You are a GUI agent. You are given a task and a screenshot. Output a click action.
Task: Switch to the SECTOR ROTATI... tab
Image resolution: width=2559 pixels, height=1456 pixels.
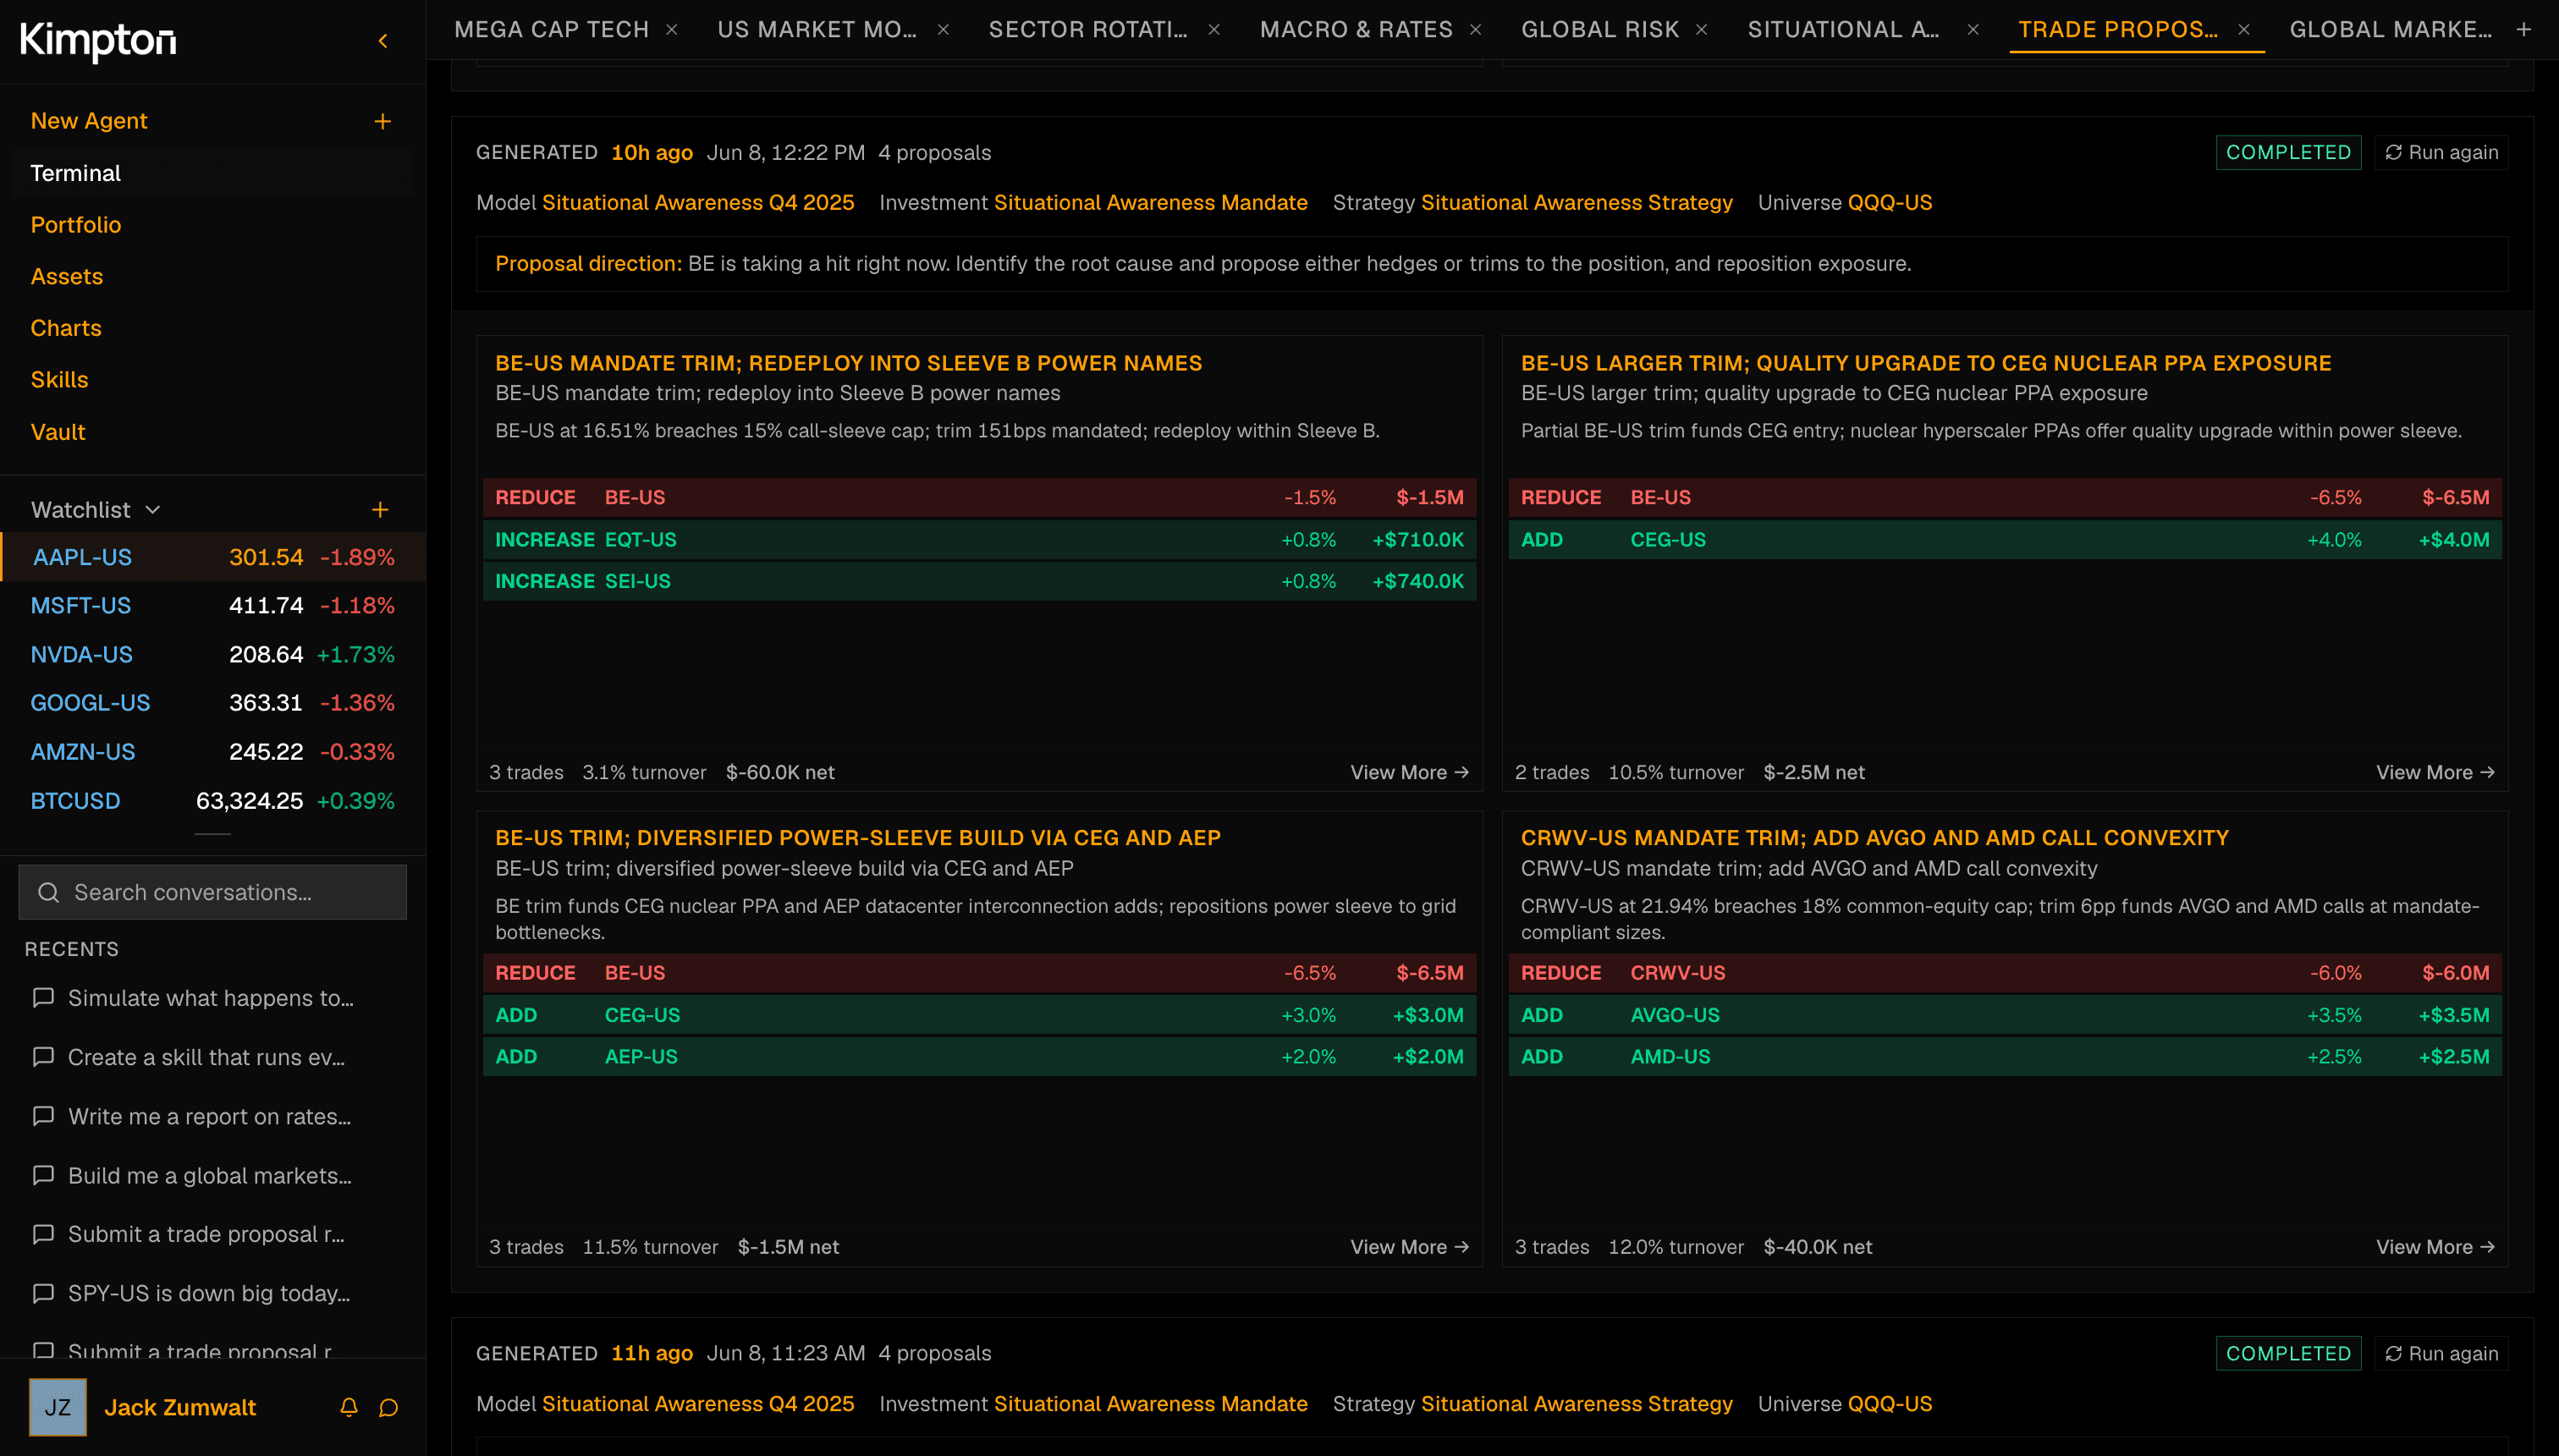[1088, 30]
